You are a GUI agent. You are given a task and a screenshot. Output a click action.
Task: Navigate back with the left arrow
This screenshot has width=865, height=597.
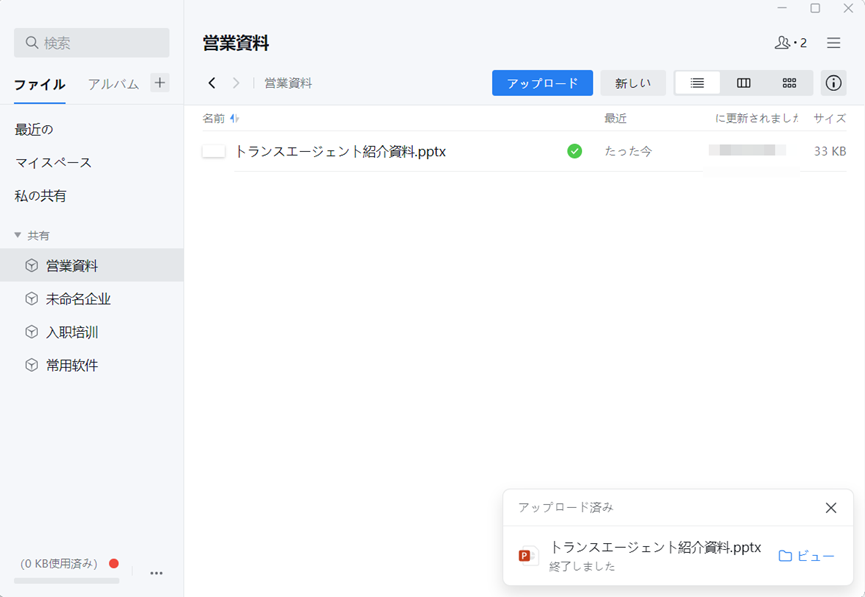click(x=212, y=83)
